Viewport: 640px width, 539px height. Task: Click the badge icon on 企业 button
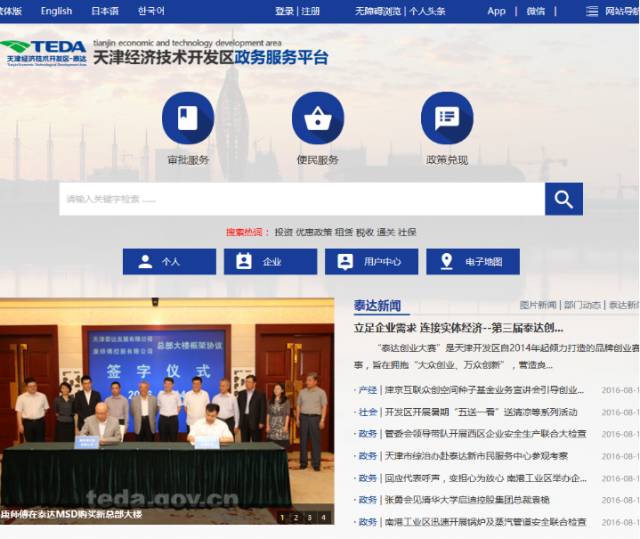[244, 262]
